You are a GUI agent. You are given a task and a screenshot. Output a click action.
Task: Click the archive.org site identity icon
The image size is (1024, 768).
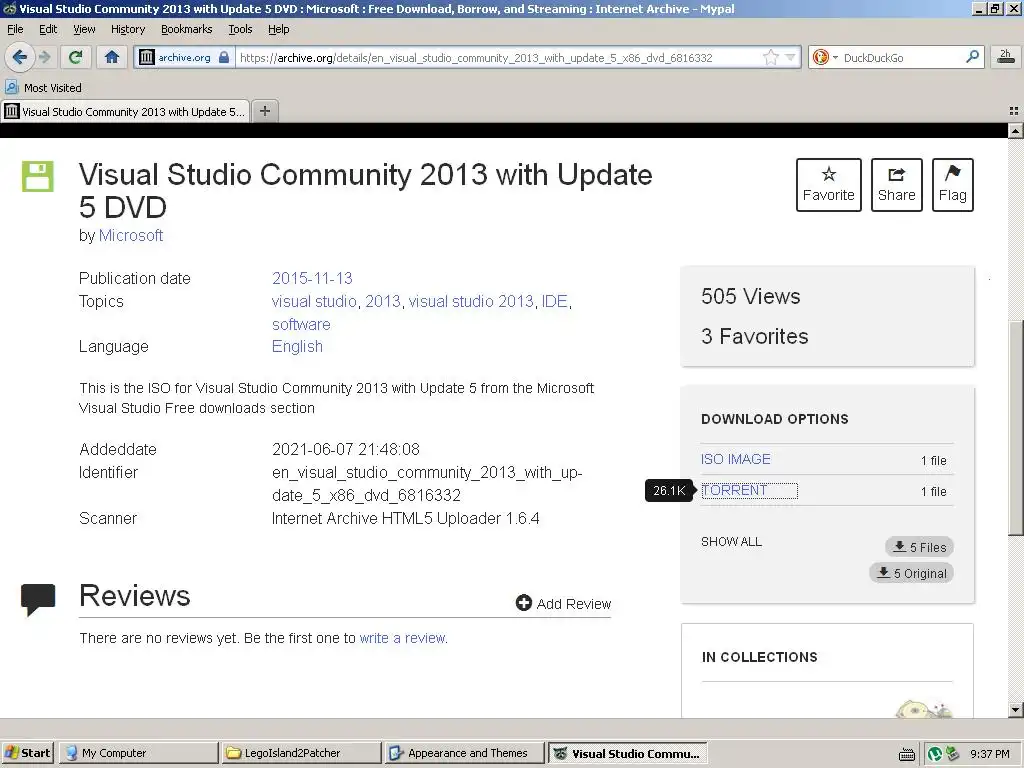click(147, 57)
